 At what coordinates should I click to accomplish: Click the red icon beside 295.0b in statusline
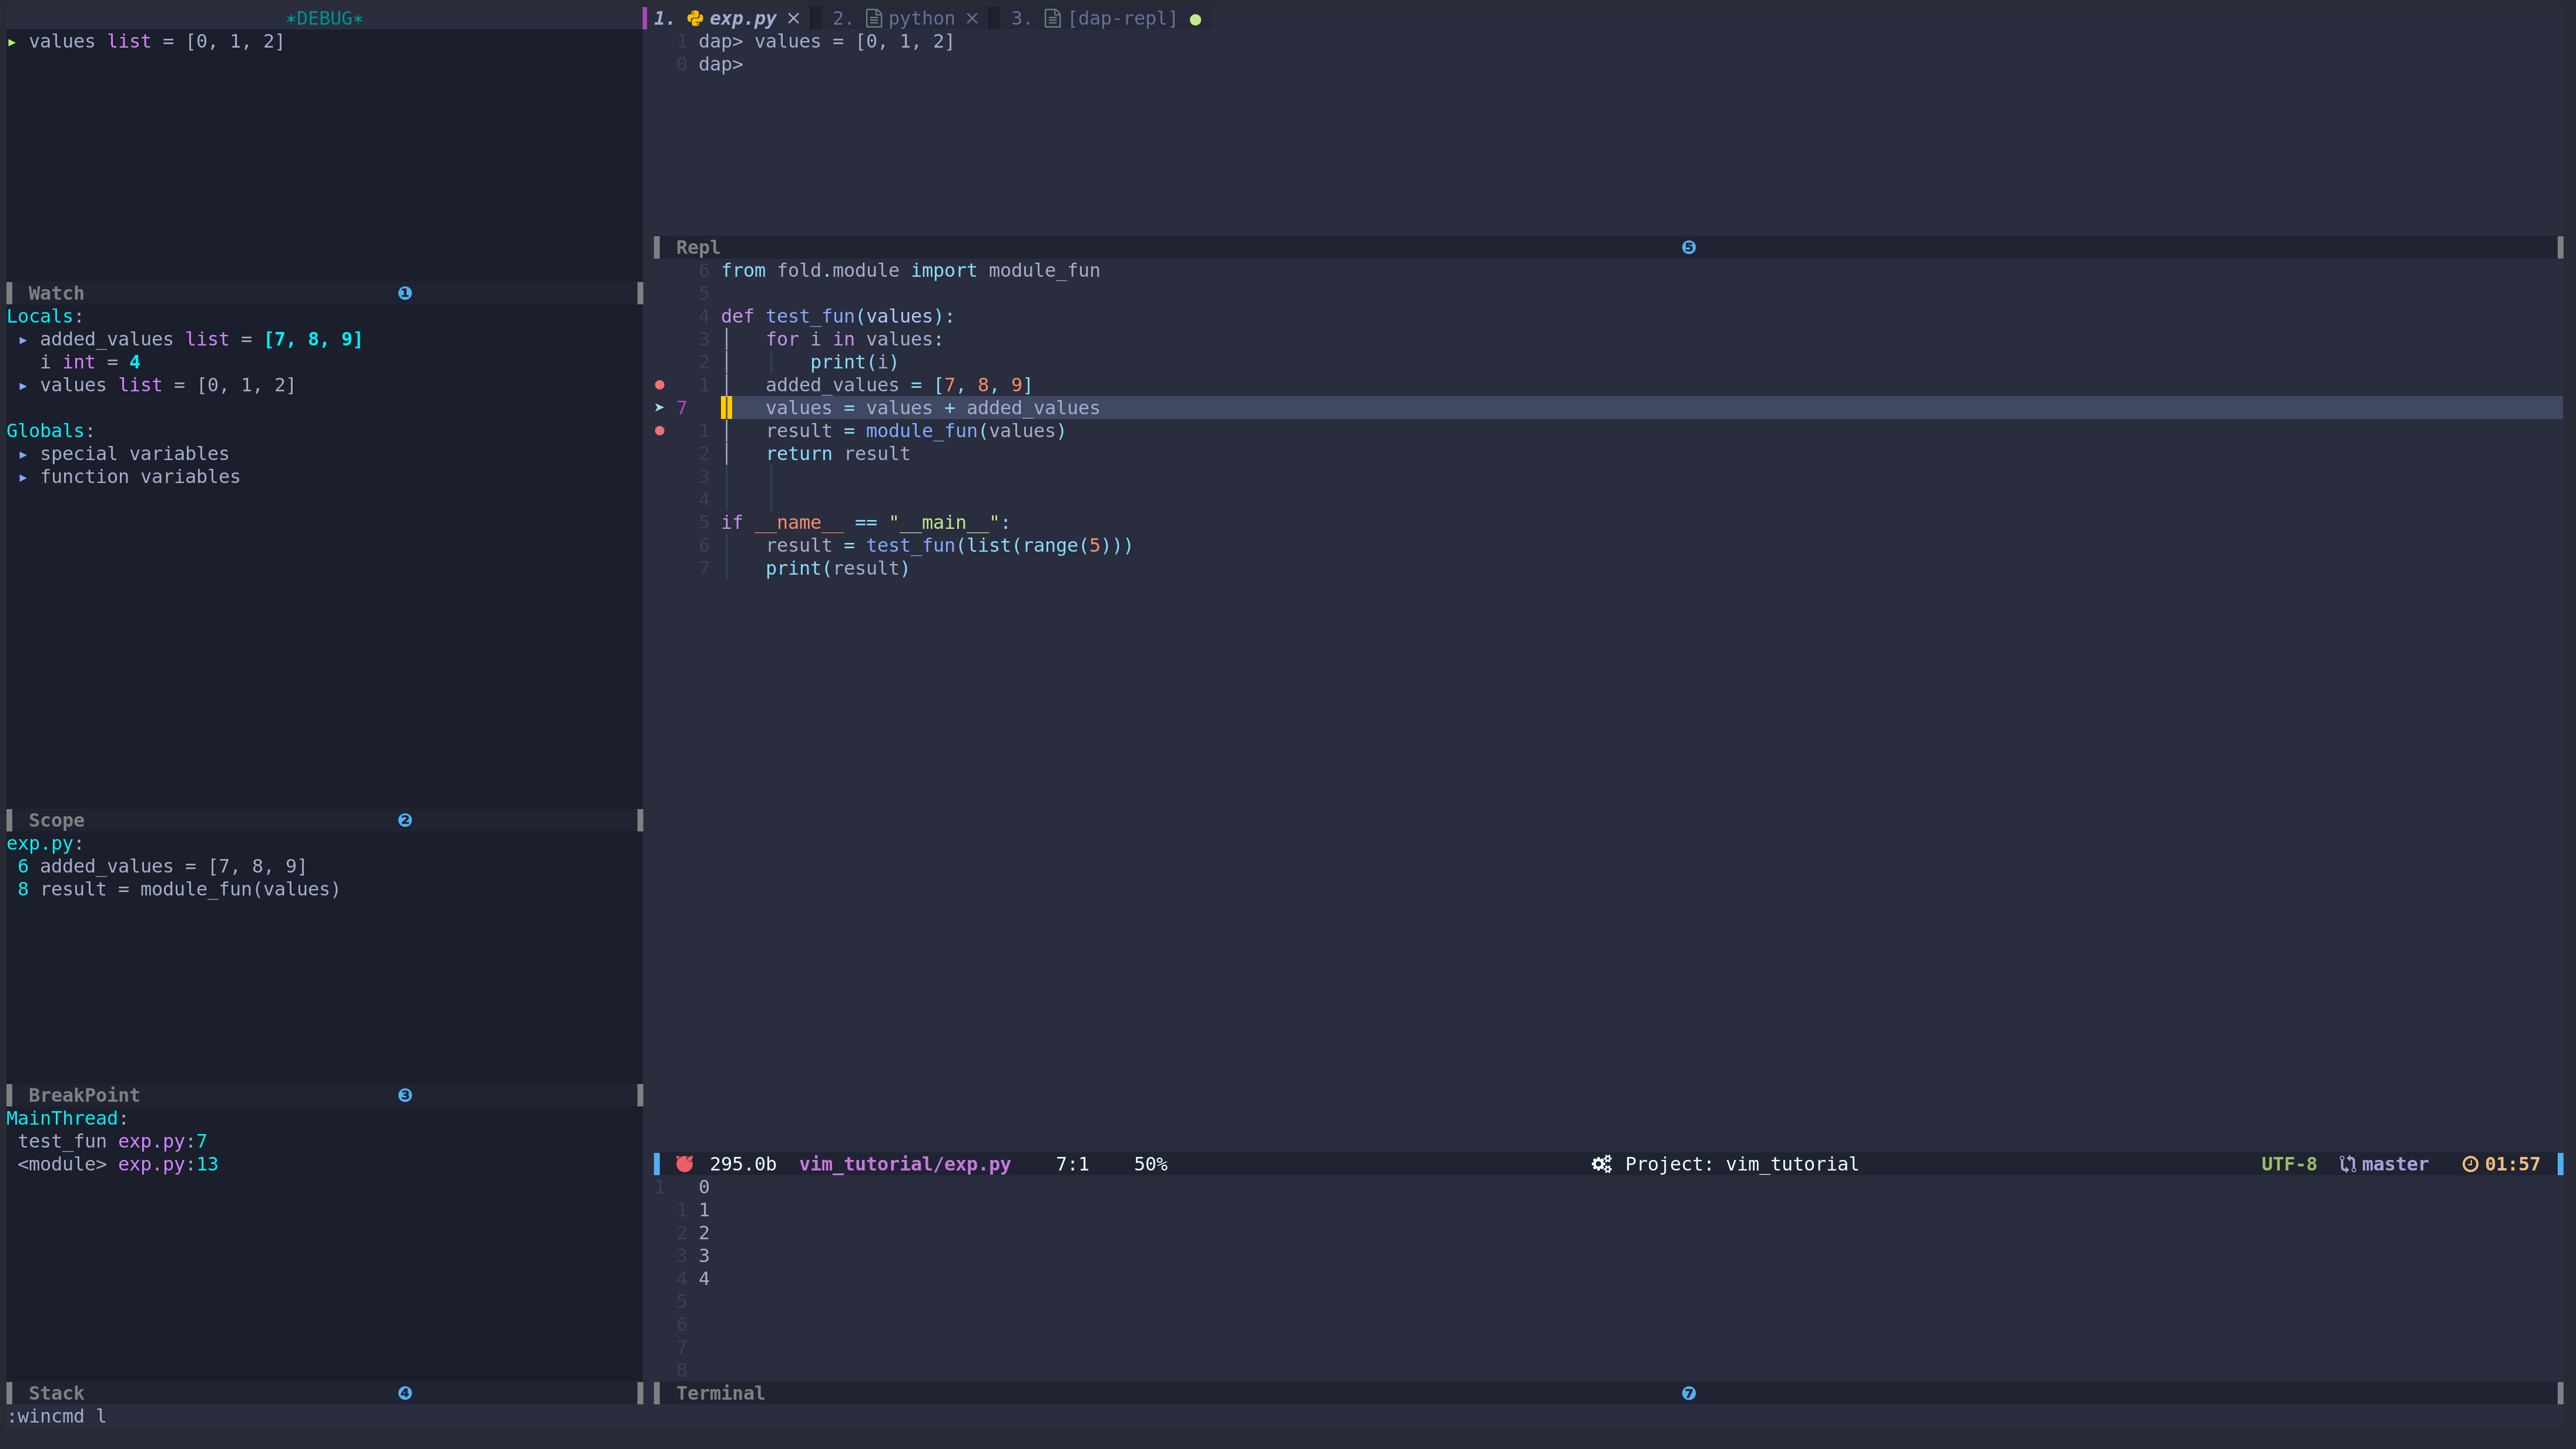tap(684, 1164)
